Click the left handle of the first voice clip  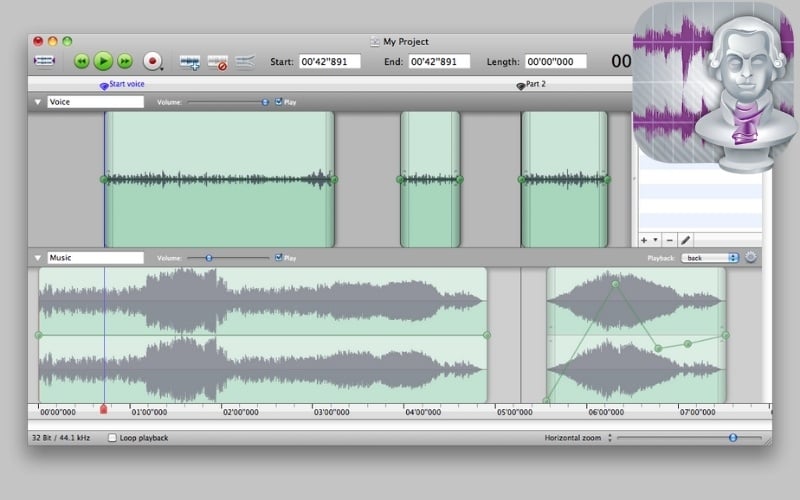(104, 180)
